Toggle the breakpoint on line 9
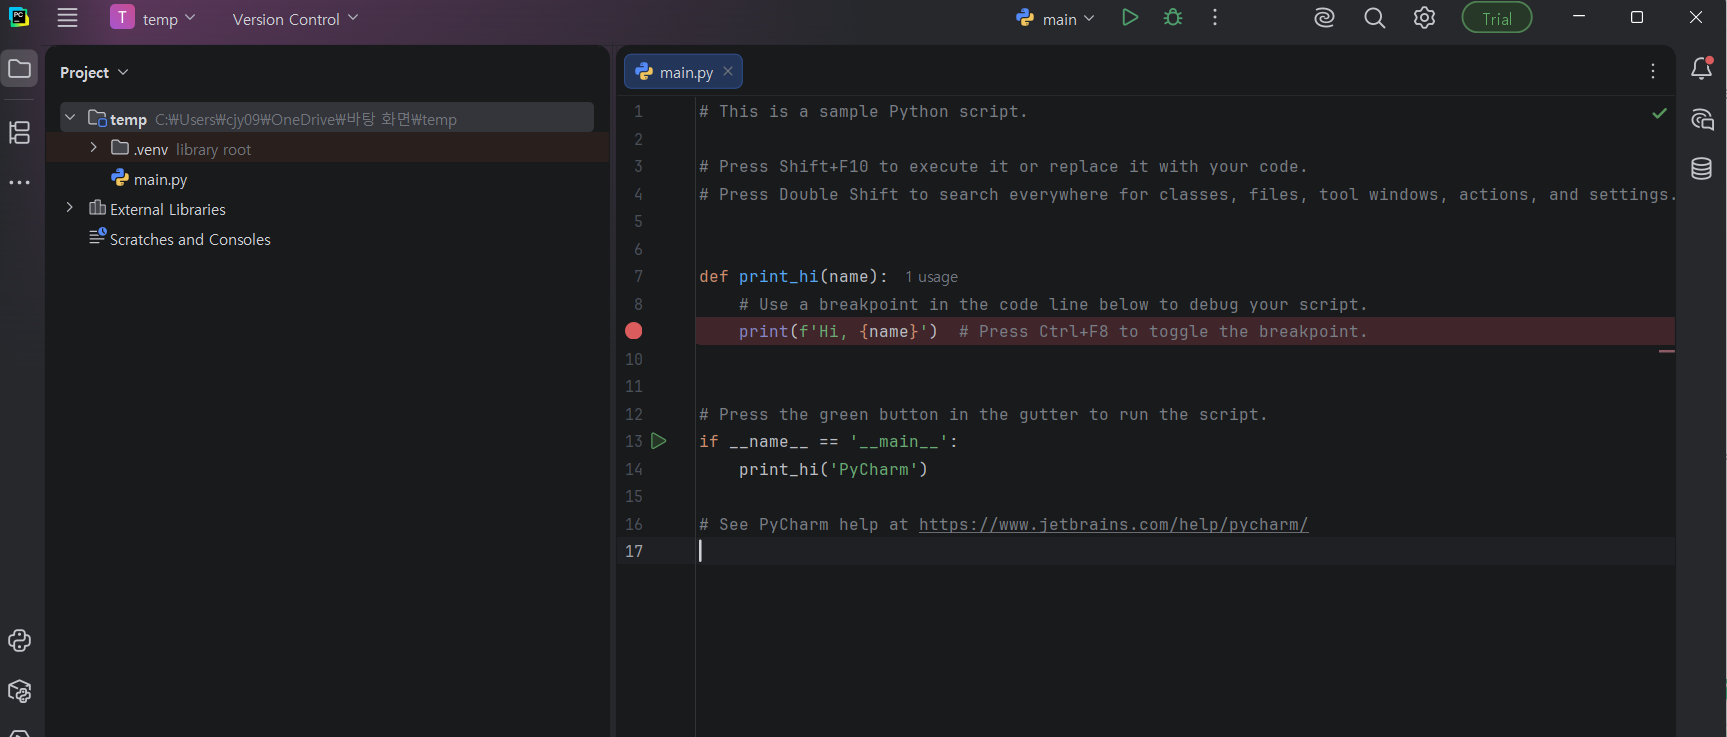 coord(633,331)
